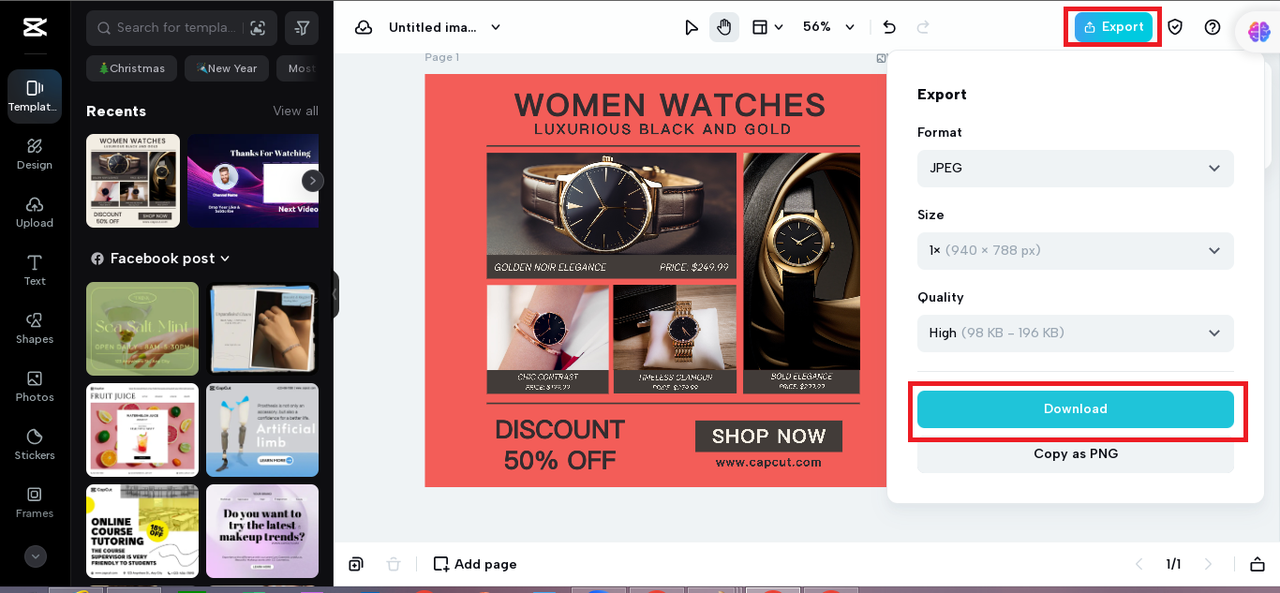Open the Photos panel
The height and width of the screenshot is (593, 1280).
[x=35, y=386]
